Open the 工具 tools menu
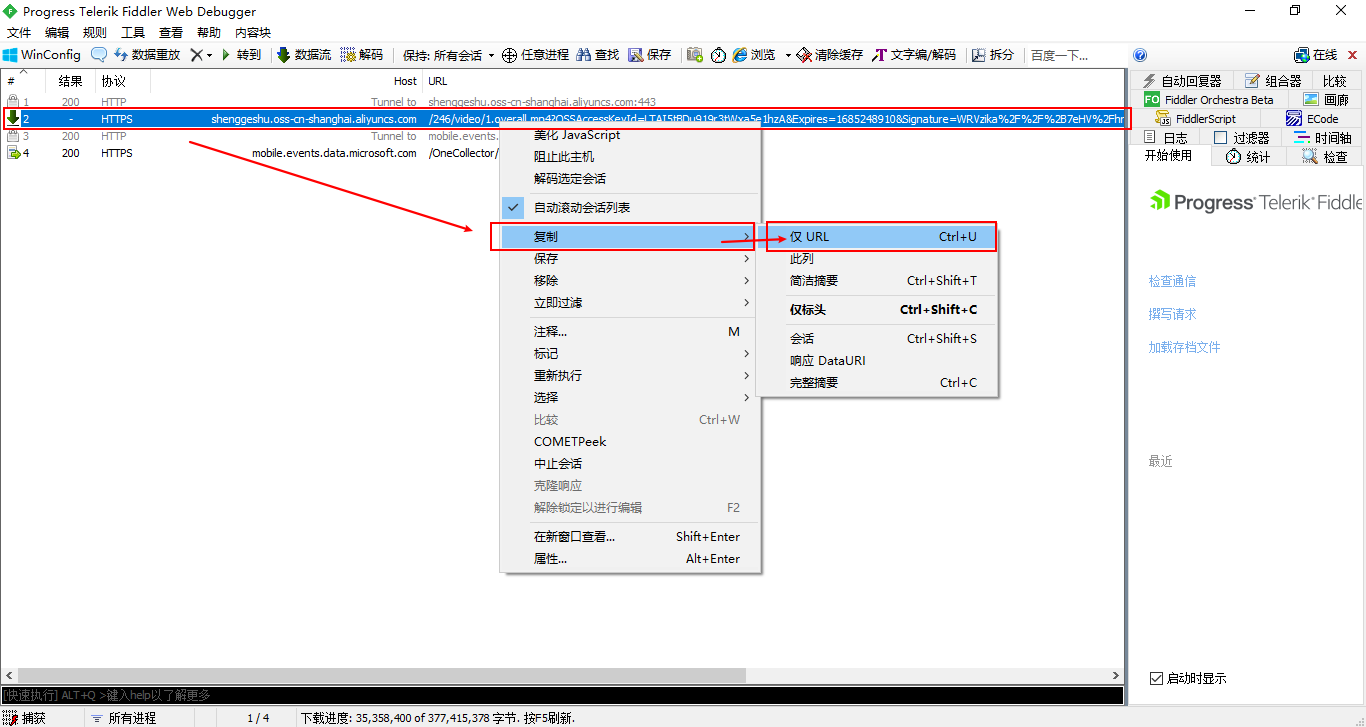Viewport: 1366px width, 727px height. pos(133,33)
